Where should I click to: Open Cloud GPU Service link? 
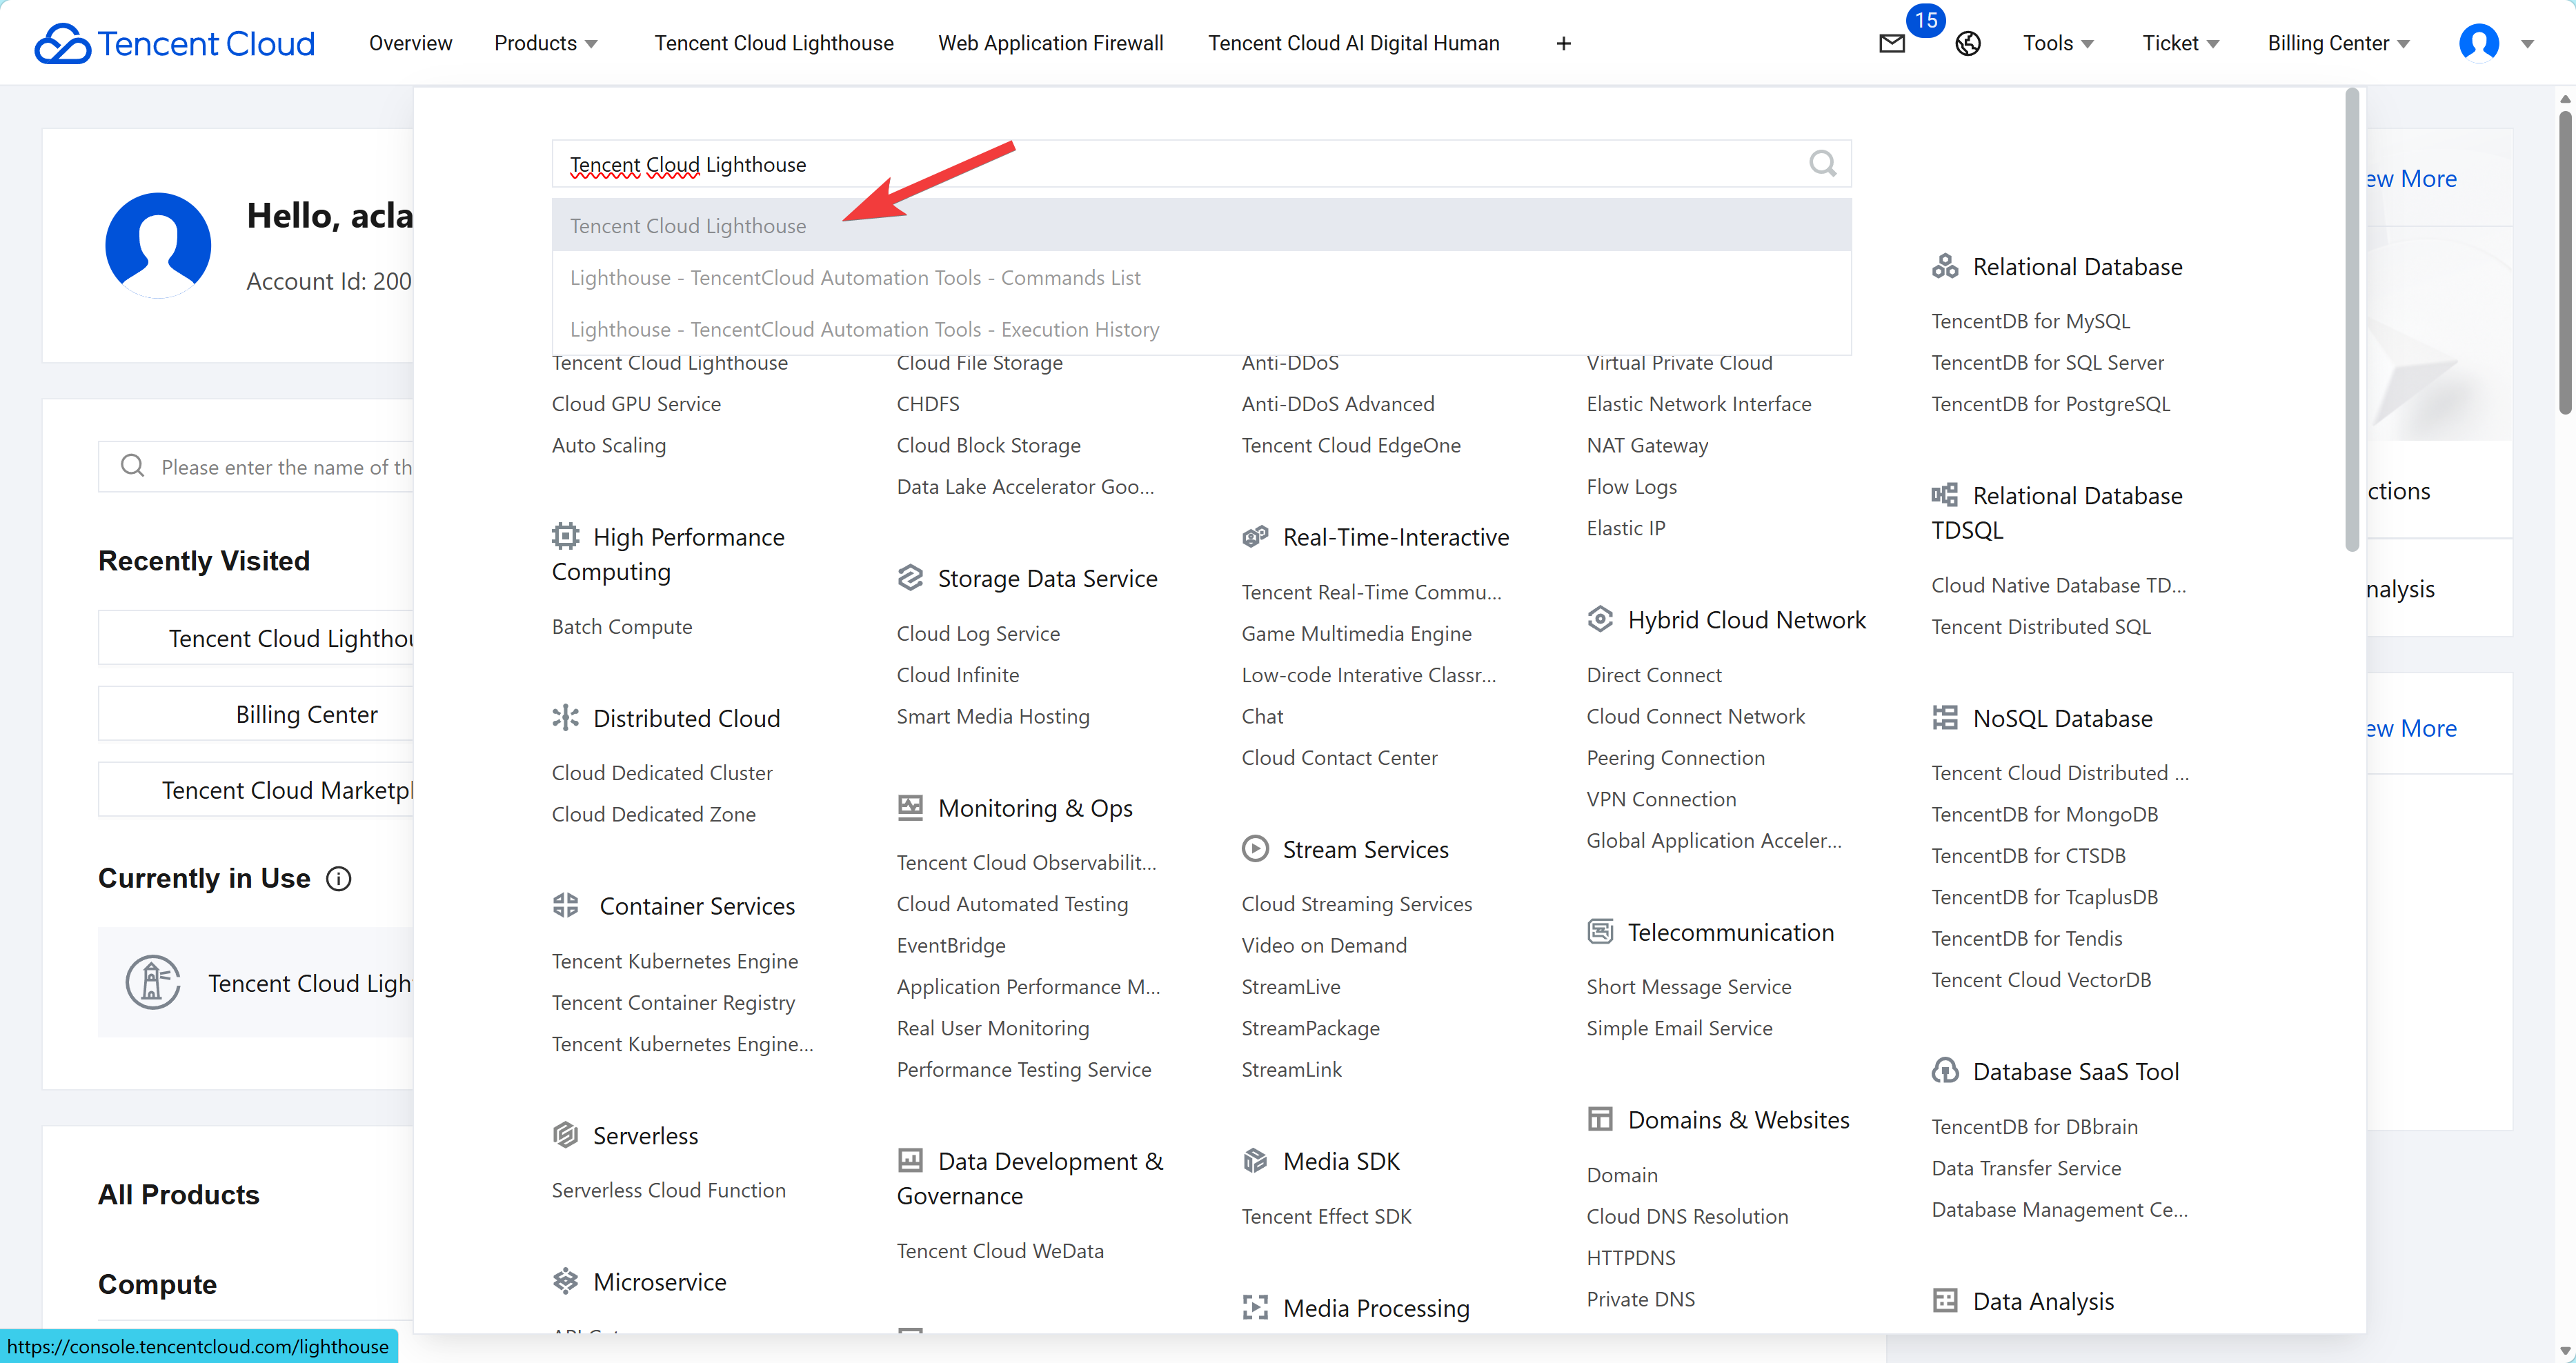(636, 403)
